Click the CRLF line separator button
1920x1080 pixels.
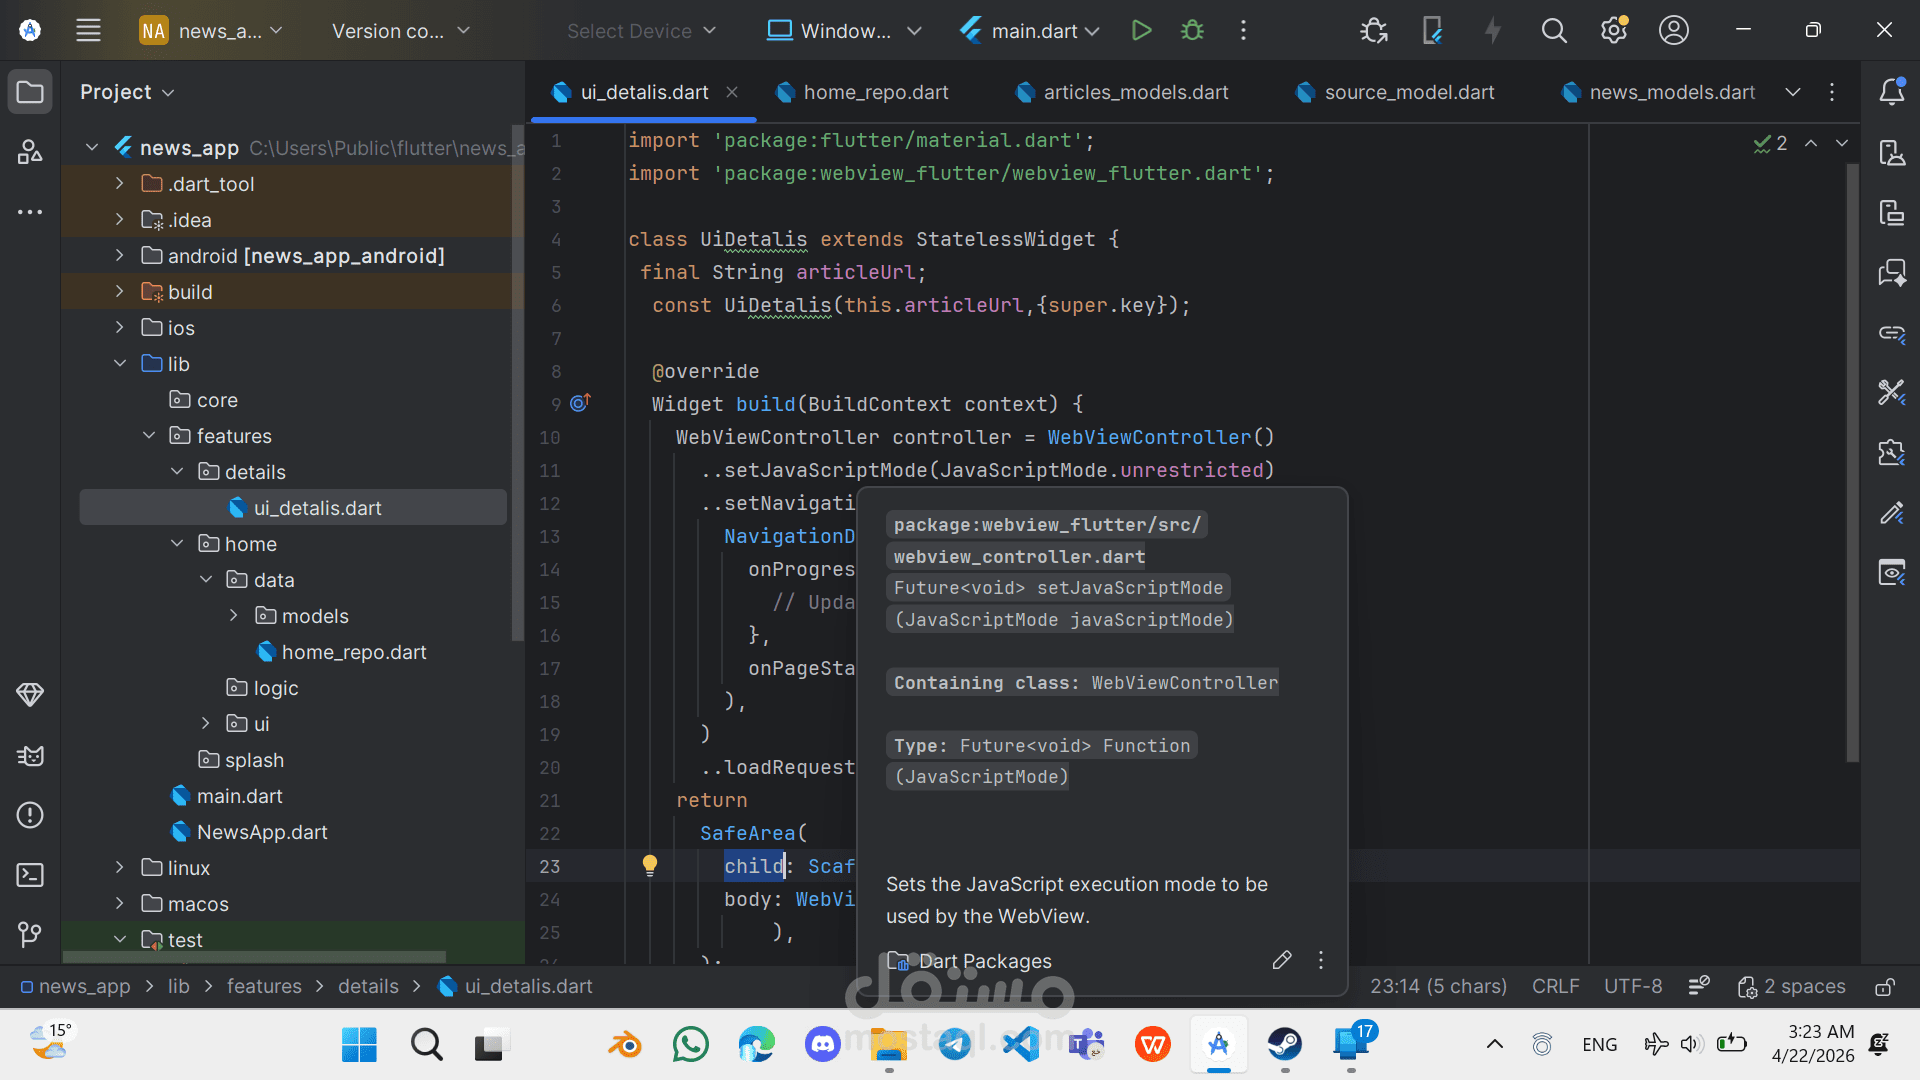click(1555, 987)
